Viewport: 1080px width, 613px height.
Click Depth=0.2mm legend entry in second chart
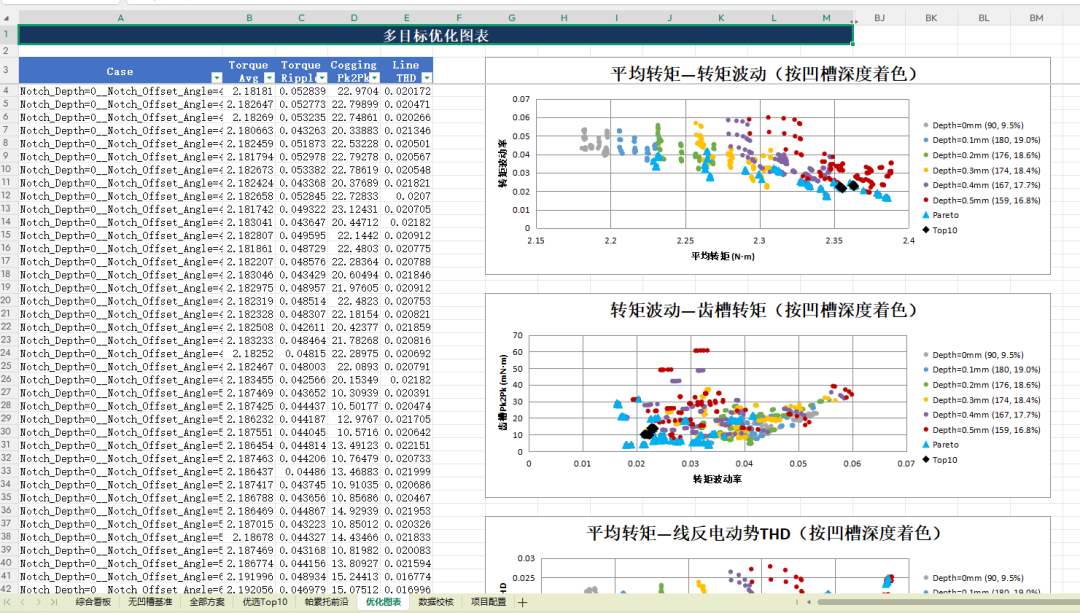tap(982, 385)
